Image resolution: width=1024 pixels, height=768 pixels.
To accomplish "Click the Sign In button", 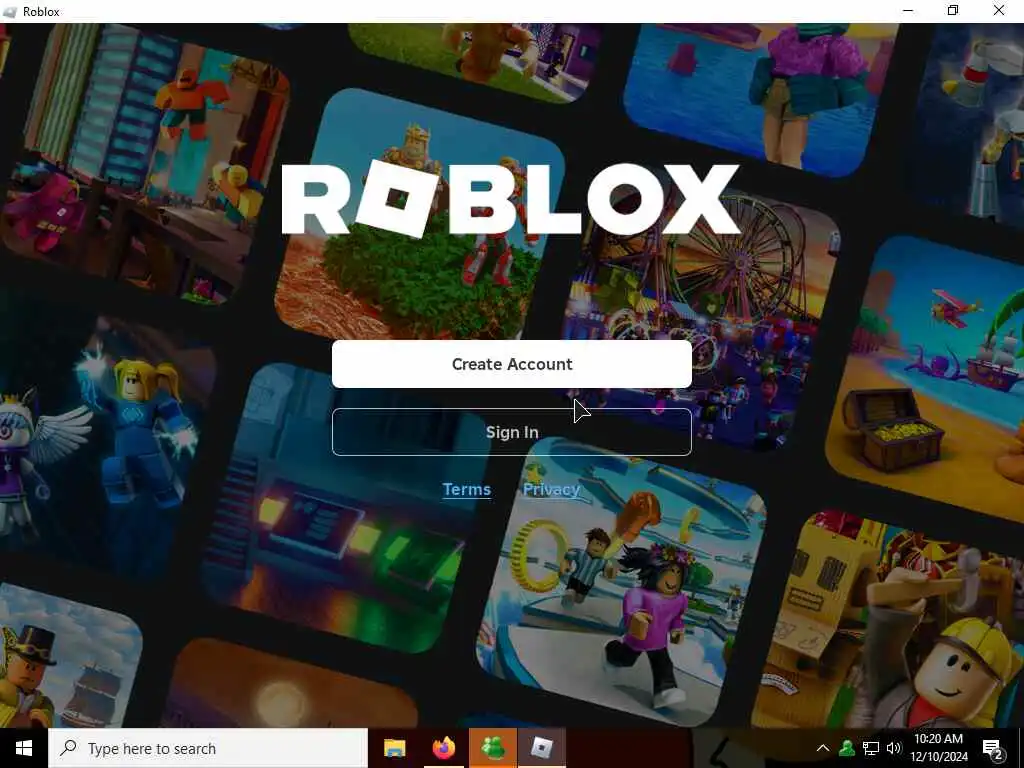I will 511,432.
